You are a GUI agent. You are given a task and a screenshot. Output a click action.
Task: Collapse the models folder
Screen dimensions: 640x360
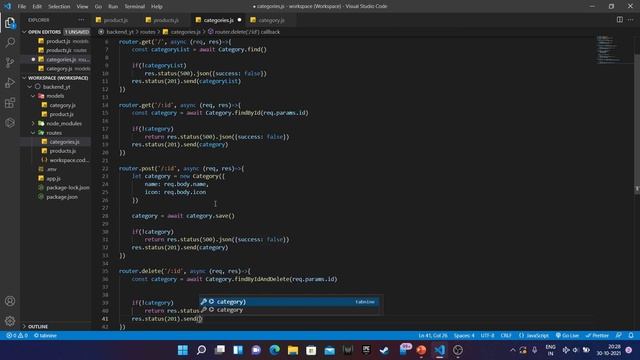[55, 96]
